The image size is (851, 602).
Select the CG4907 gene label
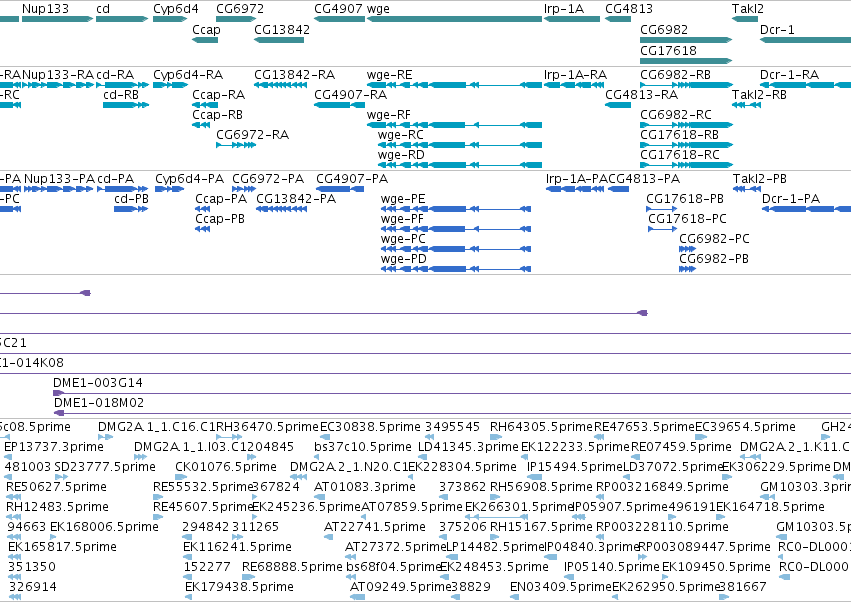click(338, 9)
